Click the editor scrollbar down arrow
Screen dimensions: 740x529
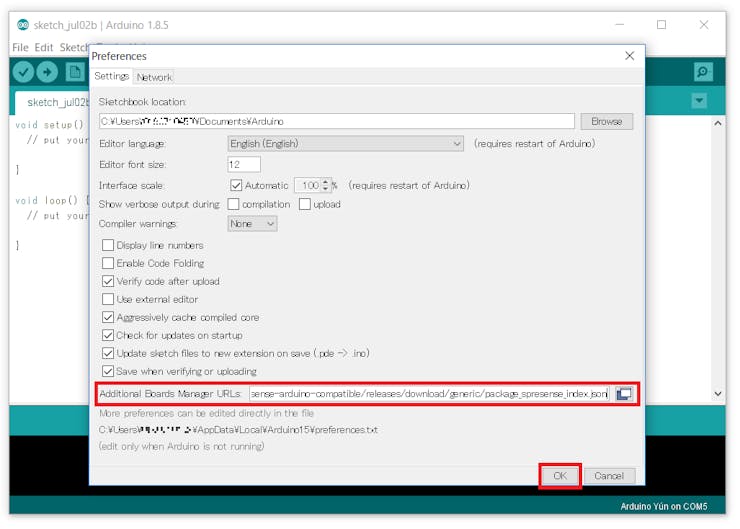tap(718, 393)
